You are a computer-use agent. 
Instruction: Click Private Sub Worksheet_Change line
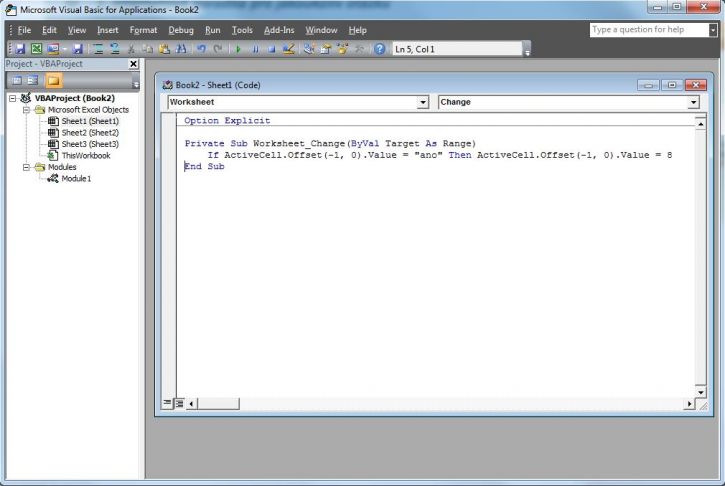tap(330, 144)
